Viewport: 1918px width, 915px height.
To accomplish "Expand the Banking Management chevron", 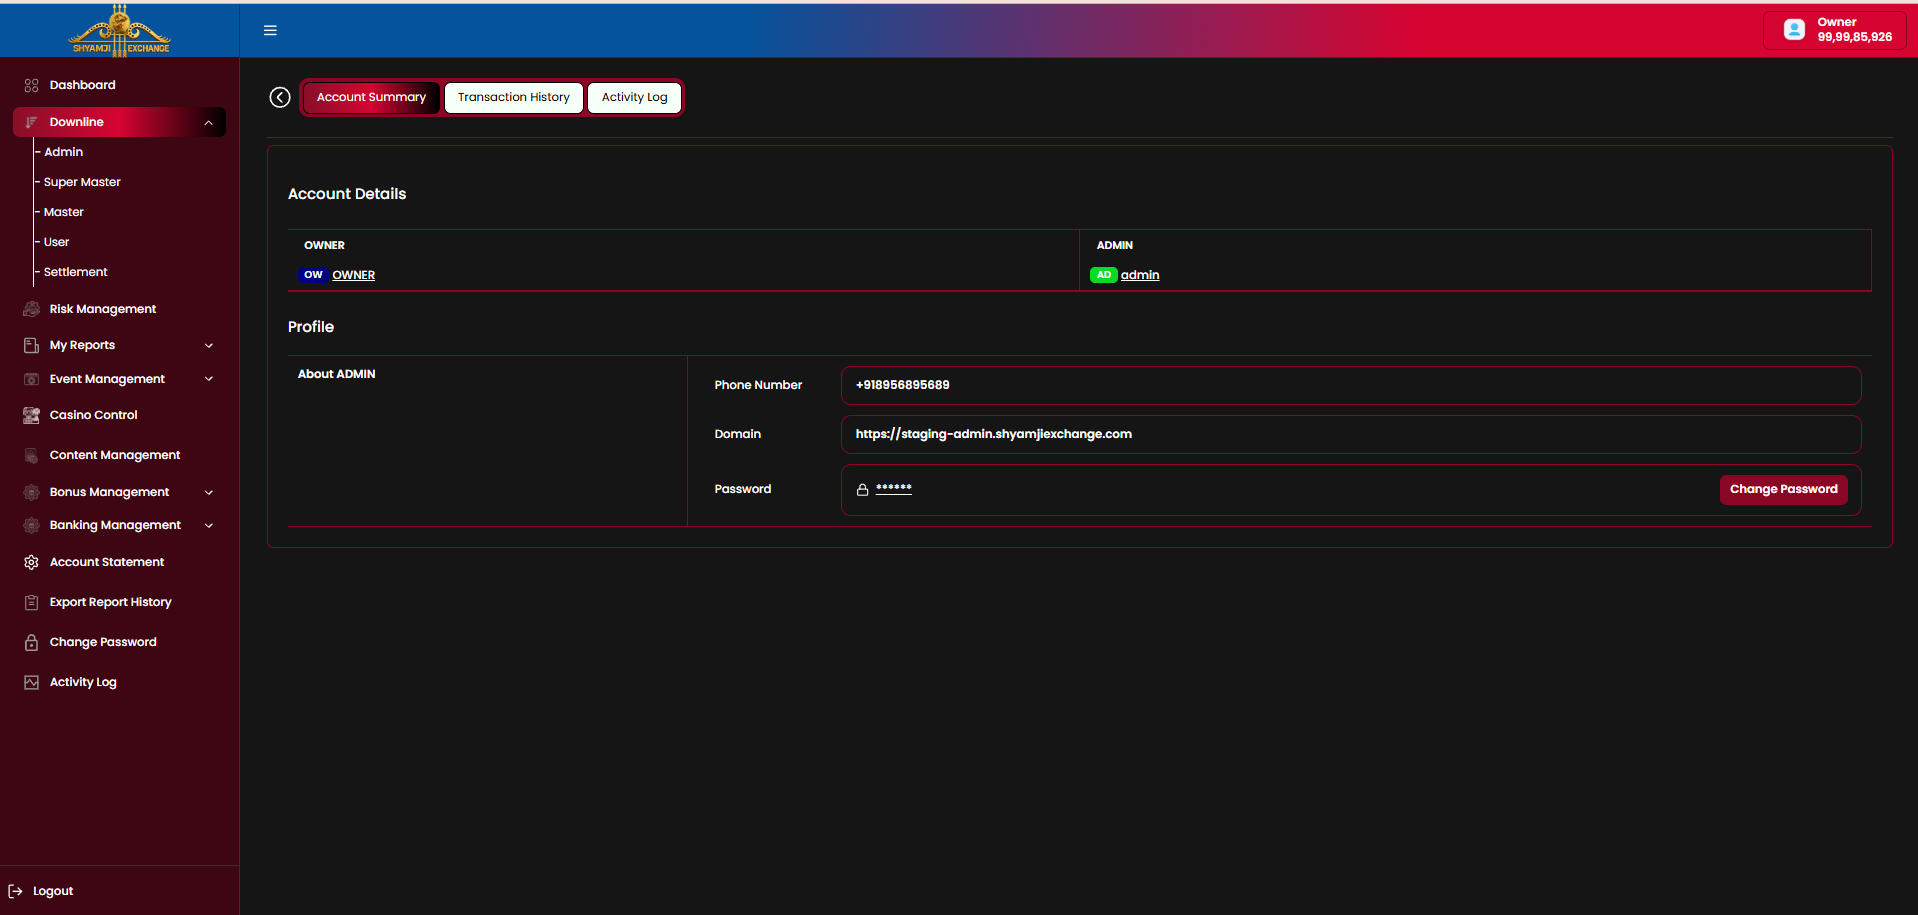I will (x=209, y=525).
